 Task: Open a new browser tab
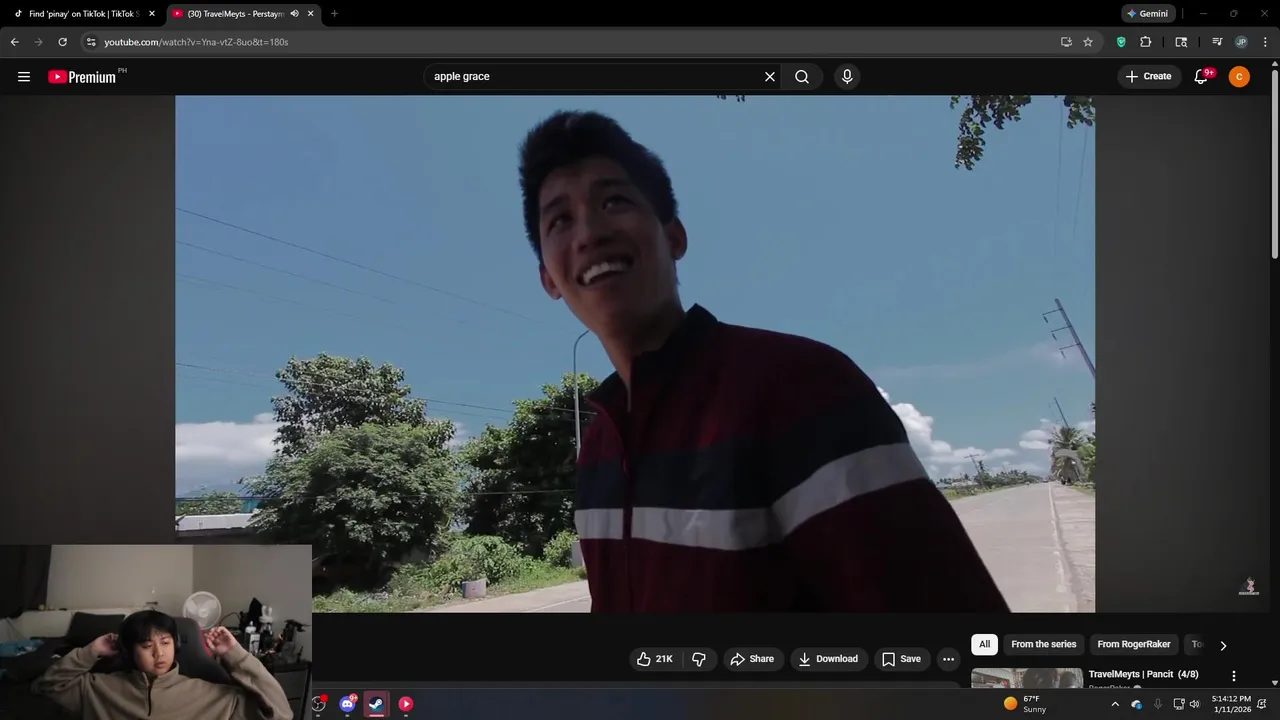point(334,14)
